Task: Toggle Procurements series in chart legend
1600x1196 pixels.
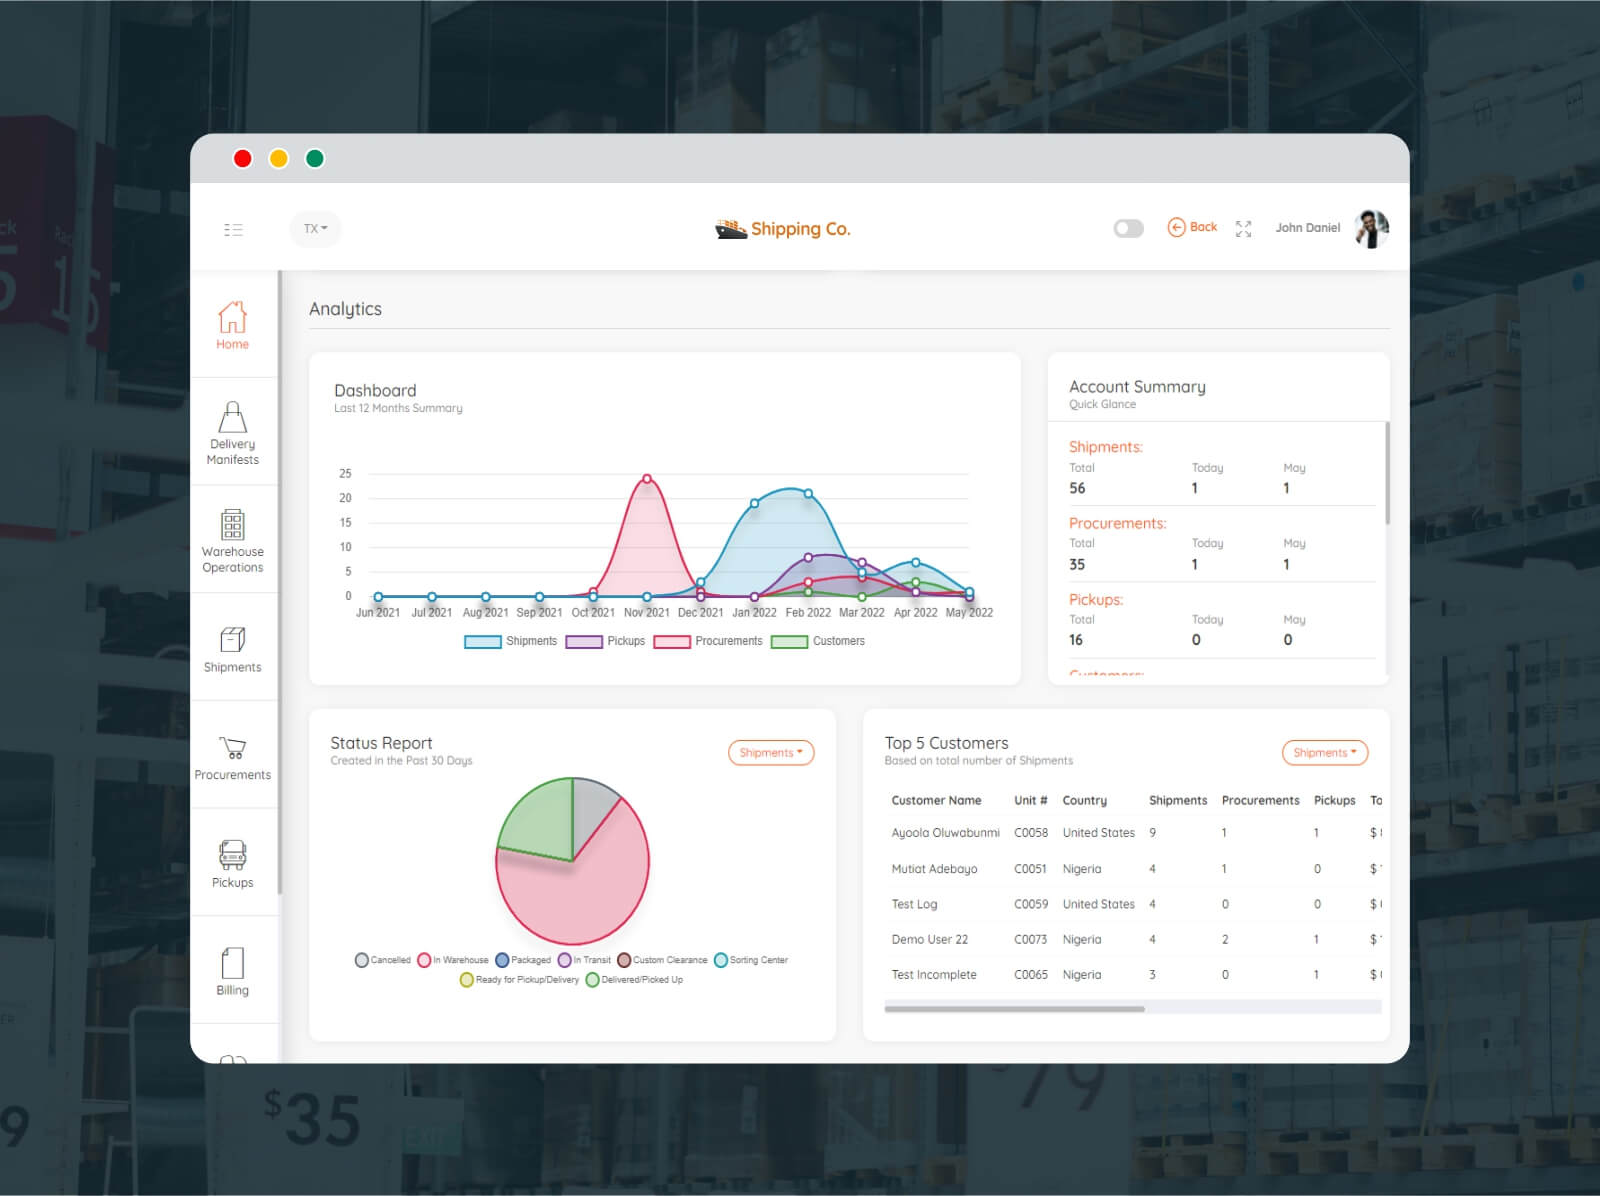Action: click(x=708, y=641)
